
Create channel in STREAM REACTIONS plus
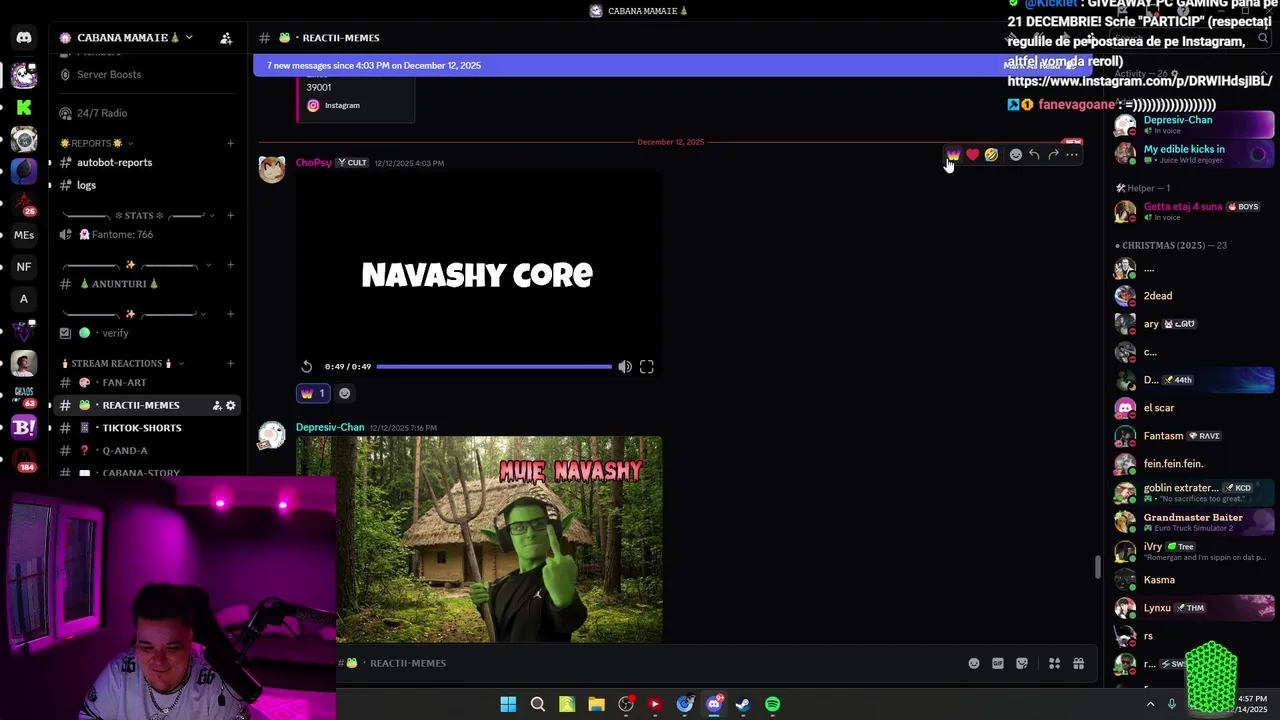pos(230,363)
